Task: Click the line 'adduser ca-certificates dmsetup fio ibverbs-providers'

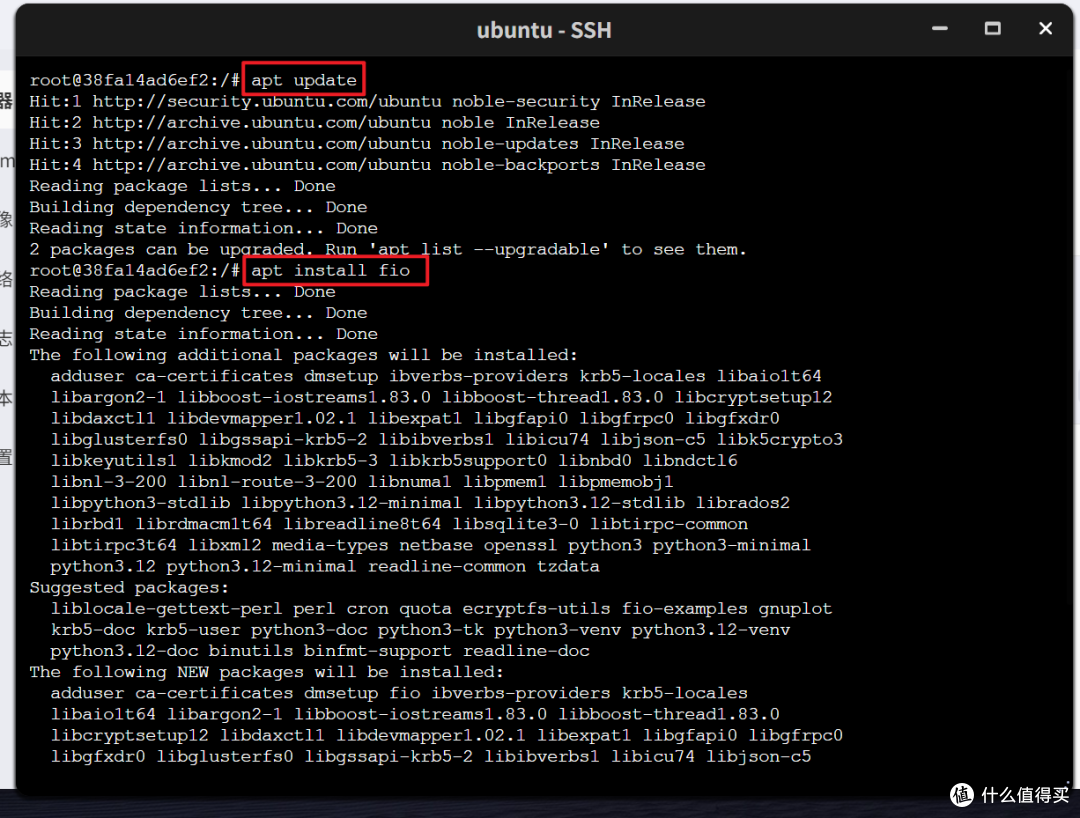Action: pyautogui.click(x=399, y=693)
